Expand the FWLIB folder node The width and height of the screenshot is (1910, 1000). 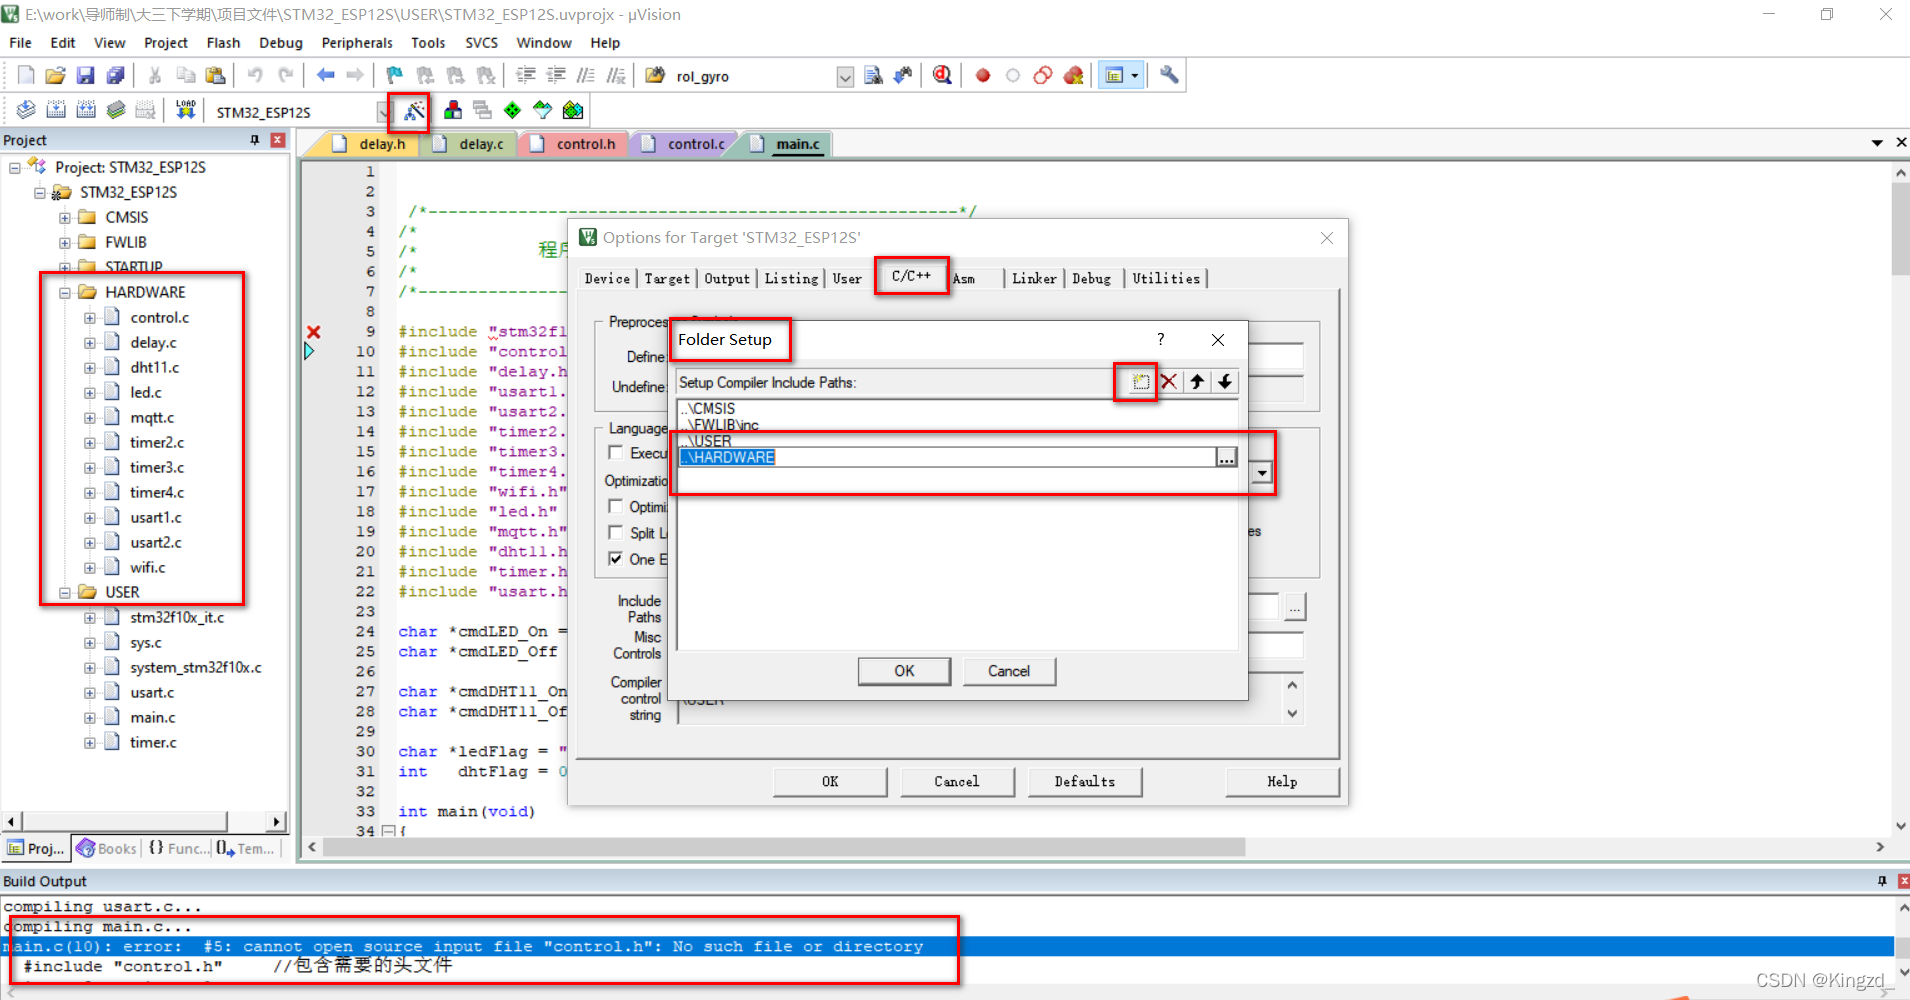pyautogui.click(x=64, y=242)
